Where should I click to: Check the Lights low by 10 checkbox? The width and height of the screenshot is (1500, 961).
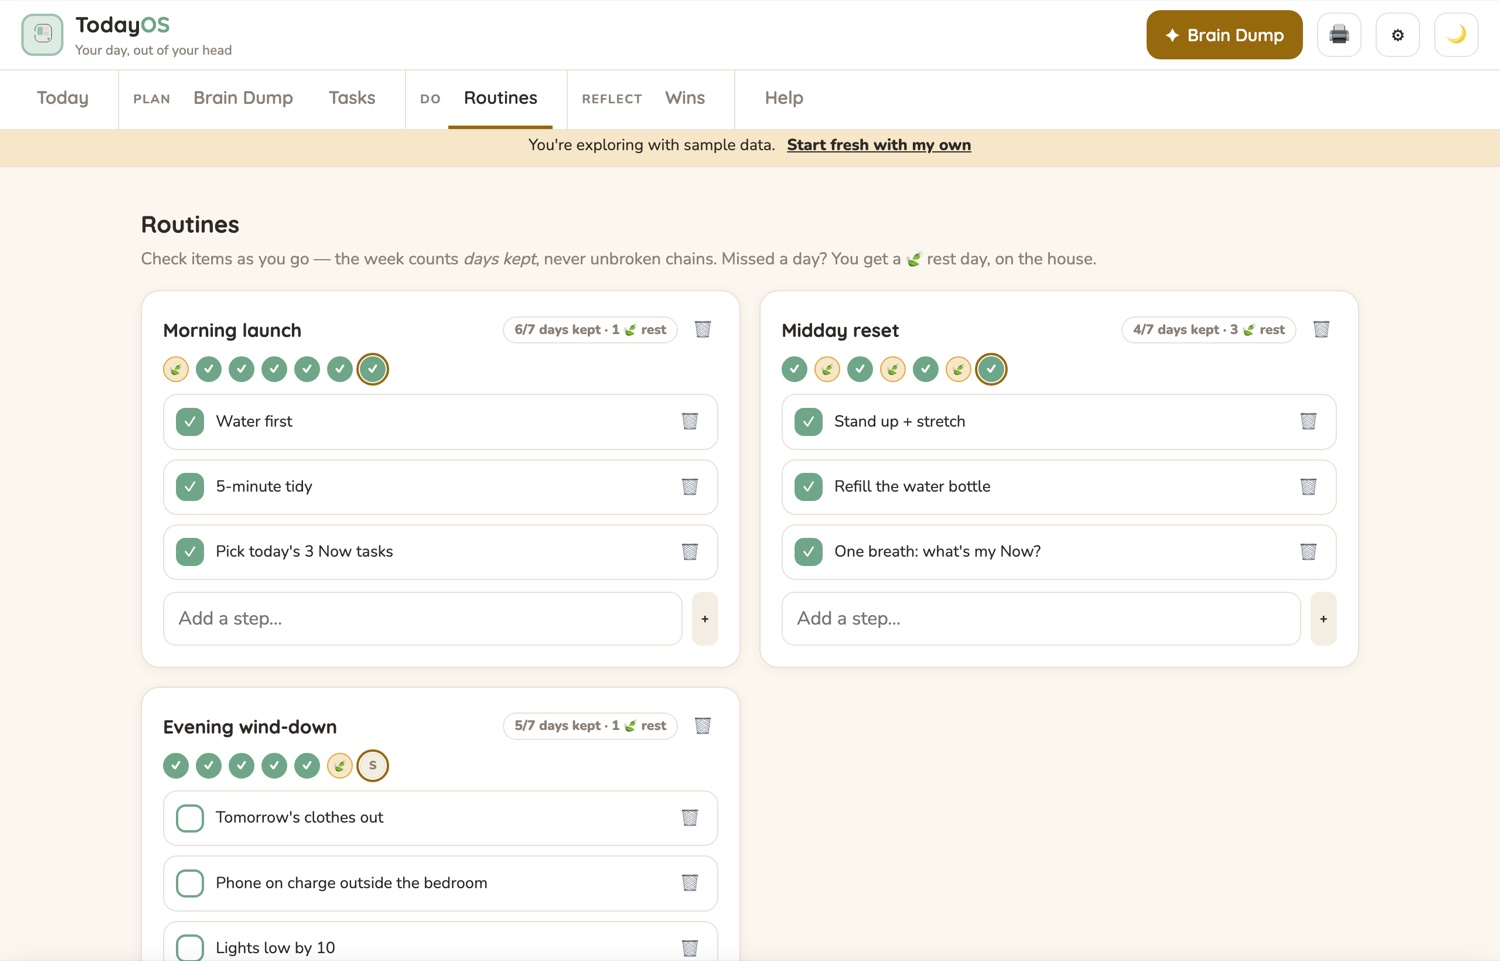190,948
